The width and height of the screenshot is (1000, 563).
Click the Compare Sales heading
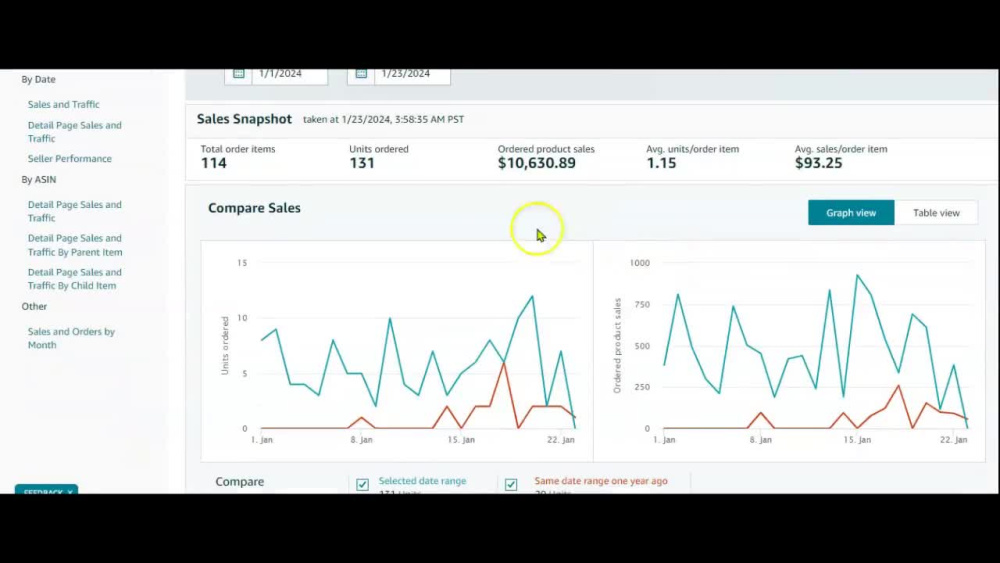(x=254, y=208)
